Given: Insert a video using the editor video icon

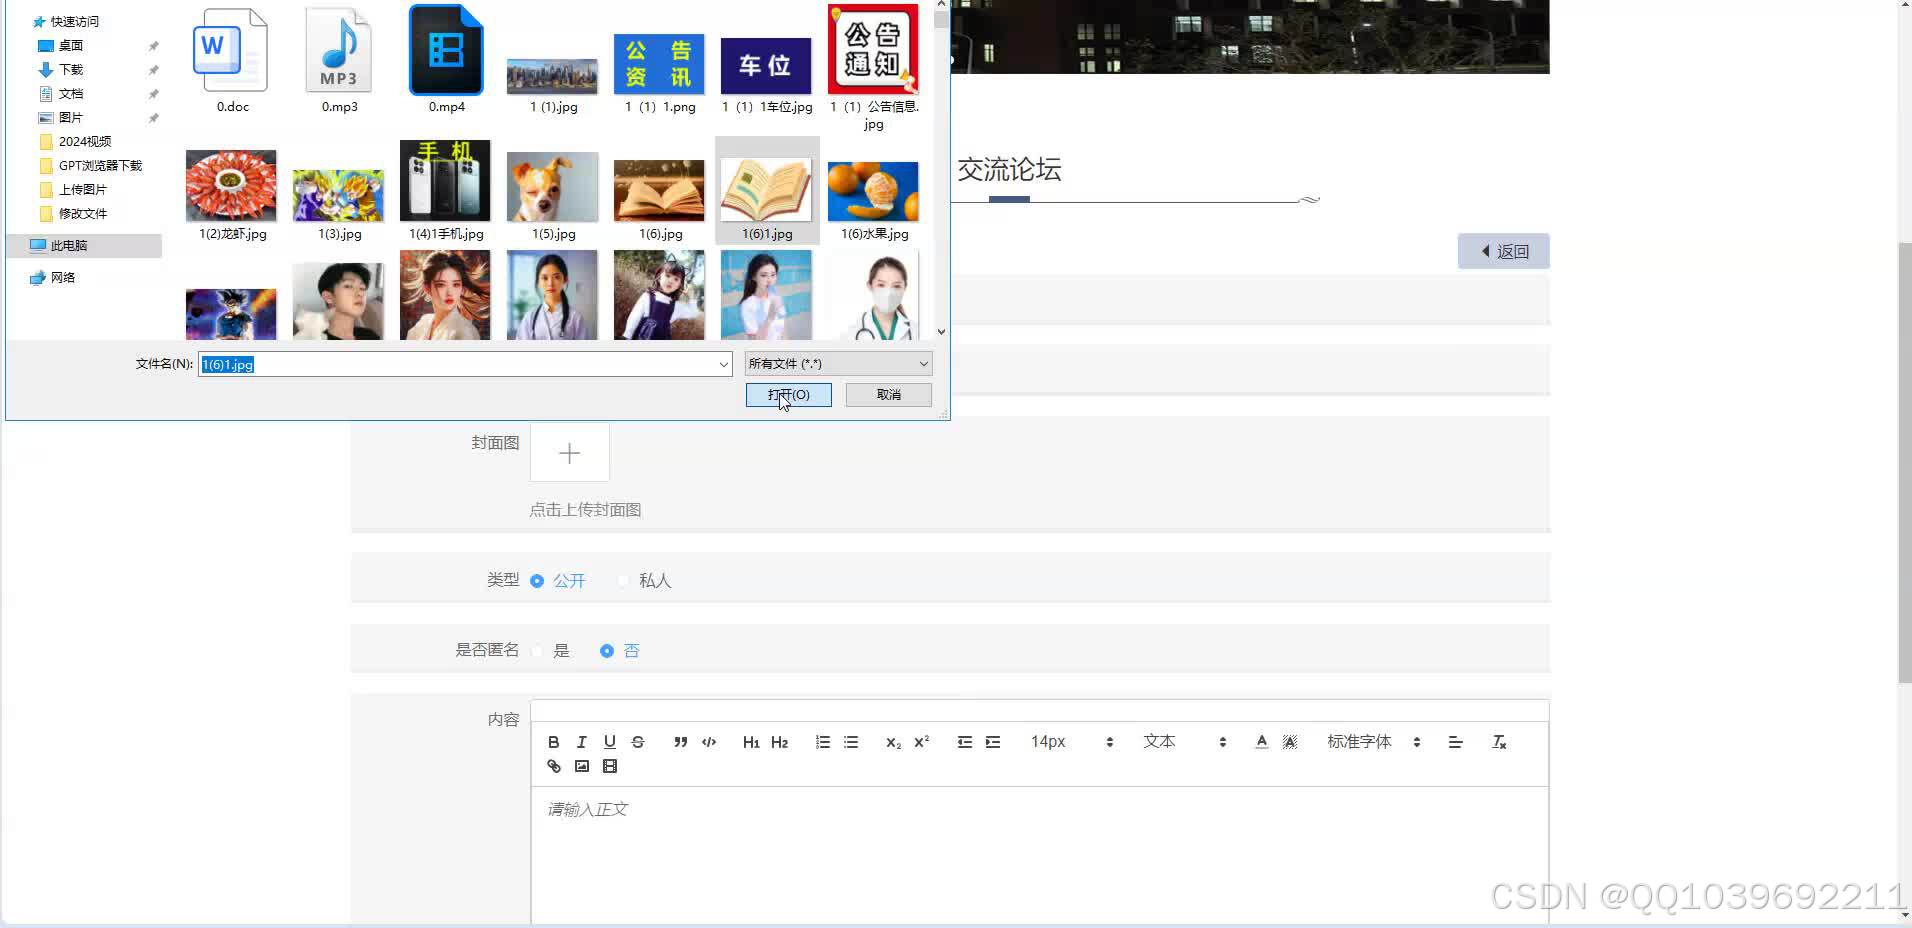Looking at the screenshot, I should pyautogui.click(x=610, y=766).
